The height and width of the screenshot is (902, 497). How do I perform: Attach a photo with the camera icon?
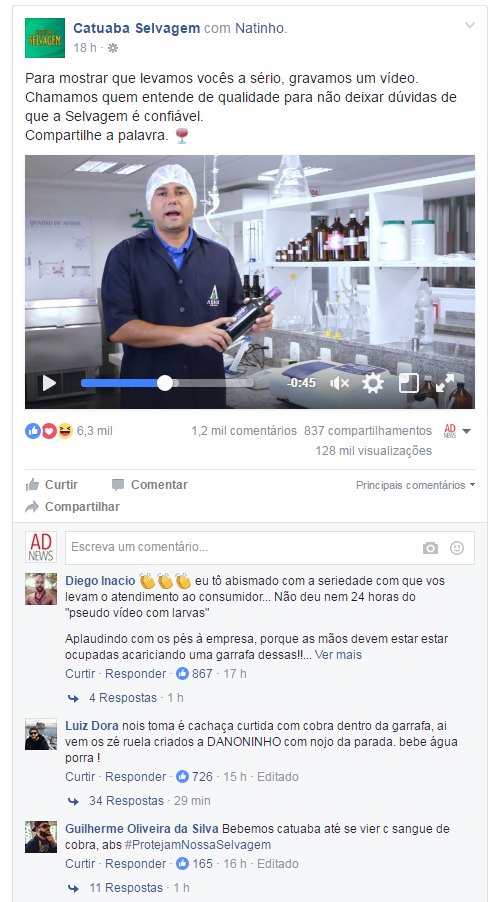(x=430, y=548)
